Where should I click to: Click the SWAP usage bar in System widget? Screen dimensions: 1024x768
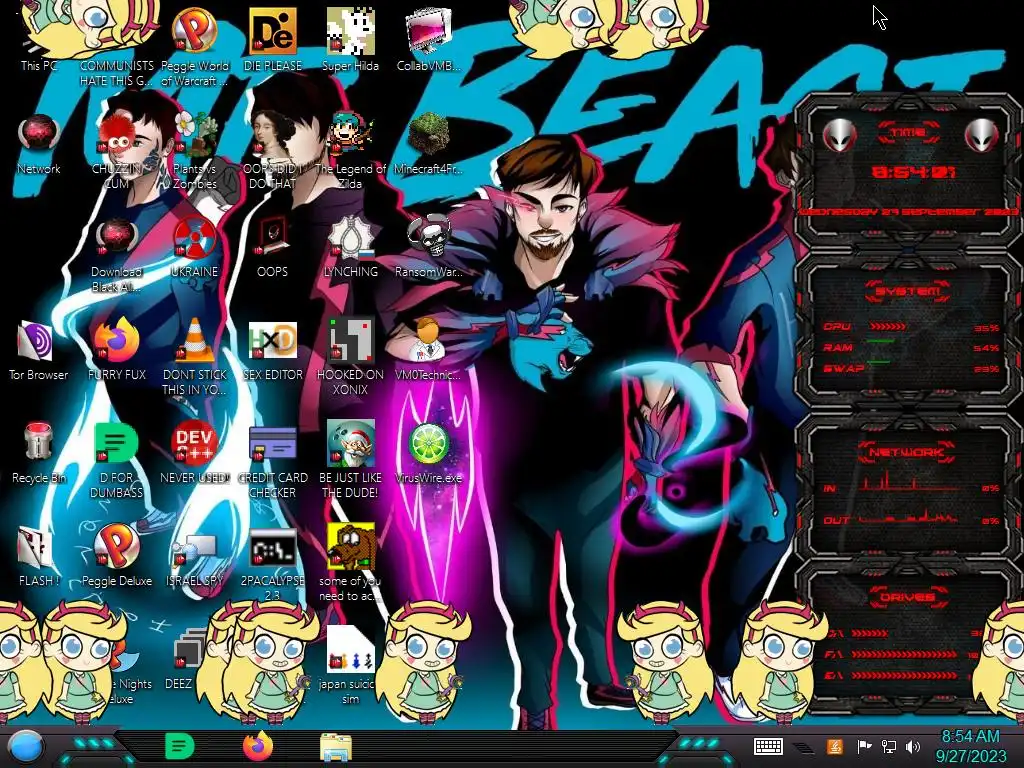[x=879, y=361]
